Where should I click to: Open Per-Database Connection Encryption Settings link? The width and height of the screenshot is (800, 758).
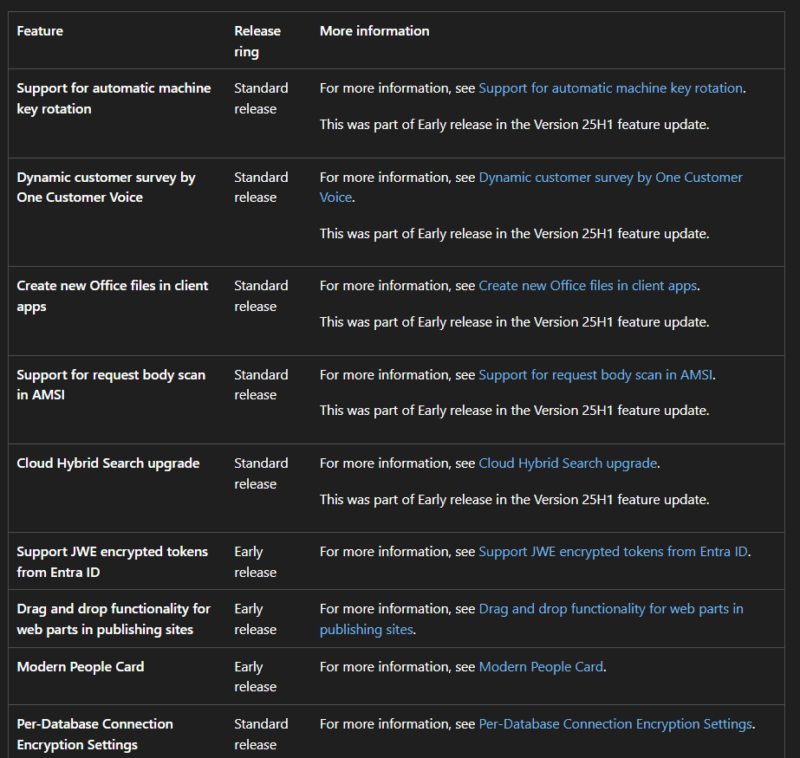615,724
